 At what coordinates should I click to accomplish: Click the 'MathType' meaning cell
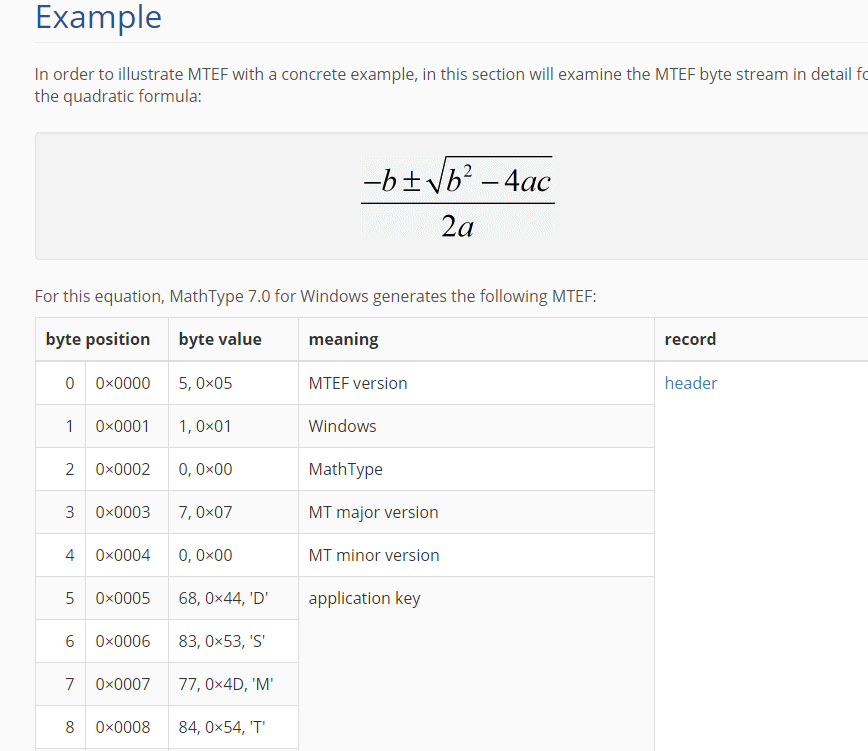tap(476, 469)
